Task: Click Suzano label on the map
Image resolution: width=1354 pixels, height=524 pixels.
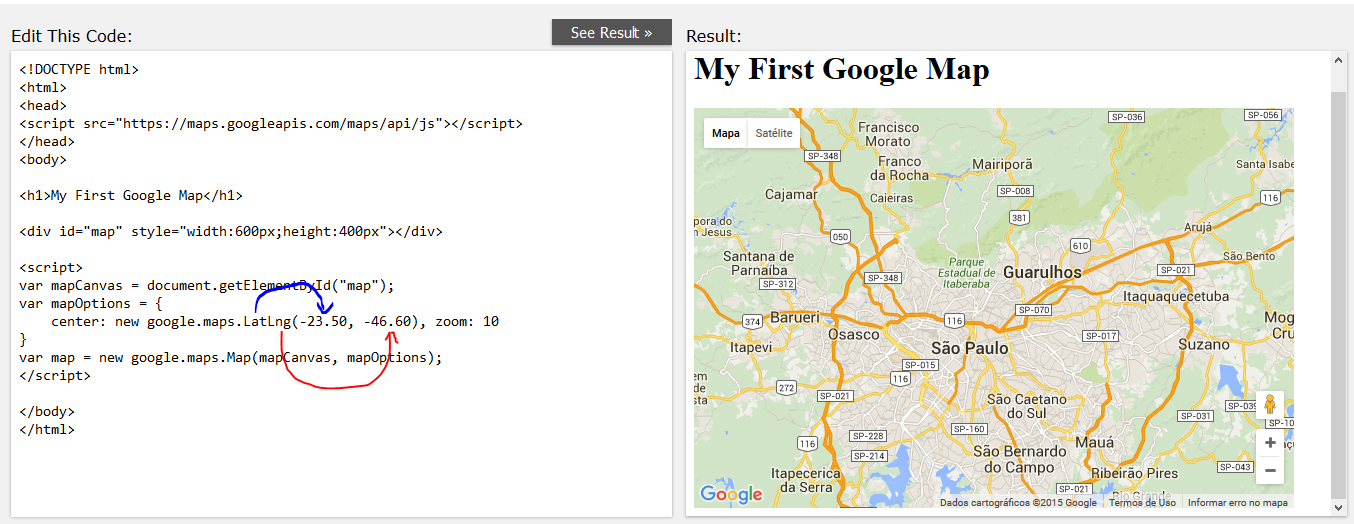Action: 1203,344
